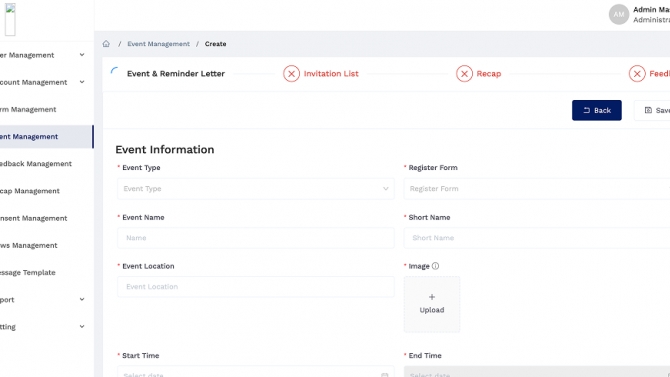Viewport: 670px width, 377px height.
Task: Click the Create breadcrumb text
Action: [x=215, y=44]
